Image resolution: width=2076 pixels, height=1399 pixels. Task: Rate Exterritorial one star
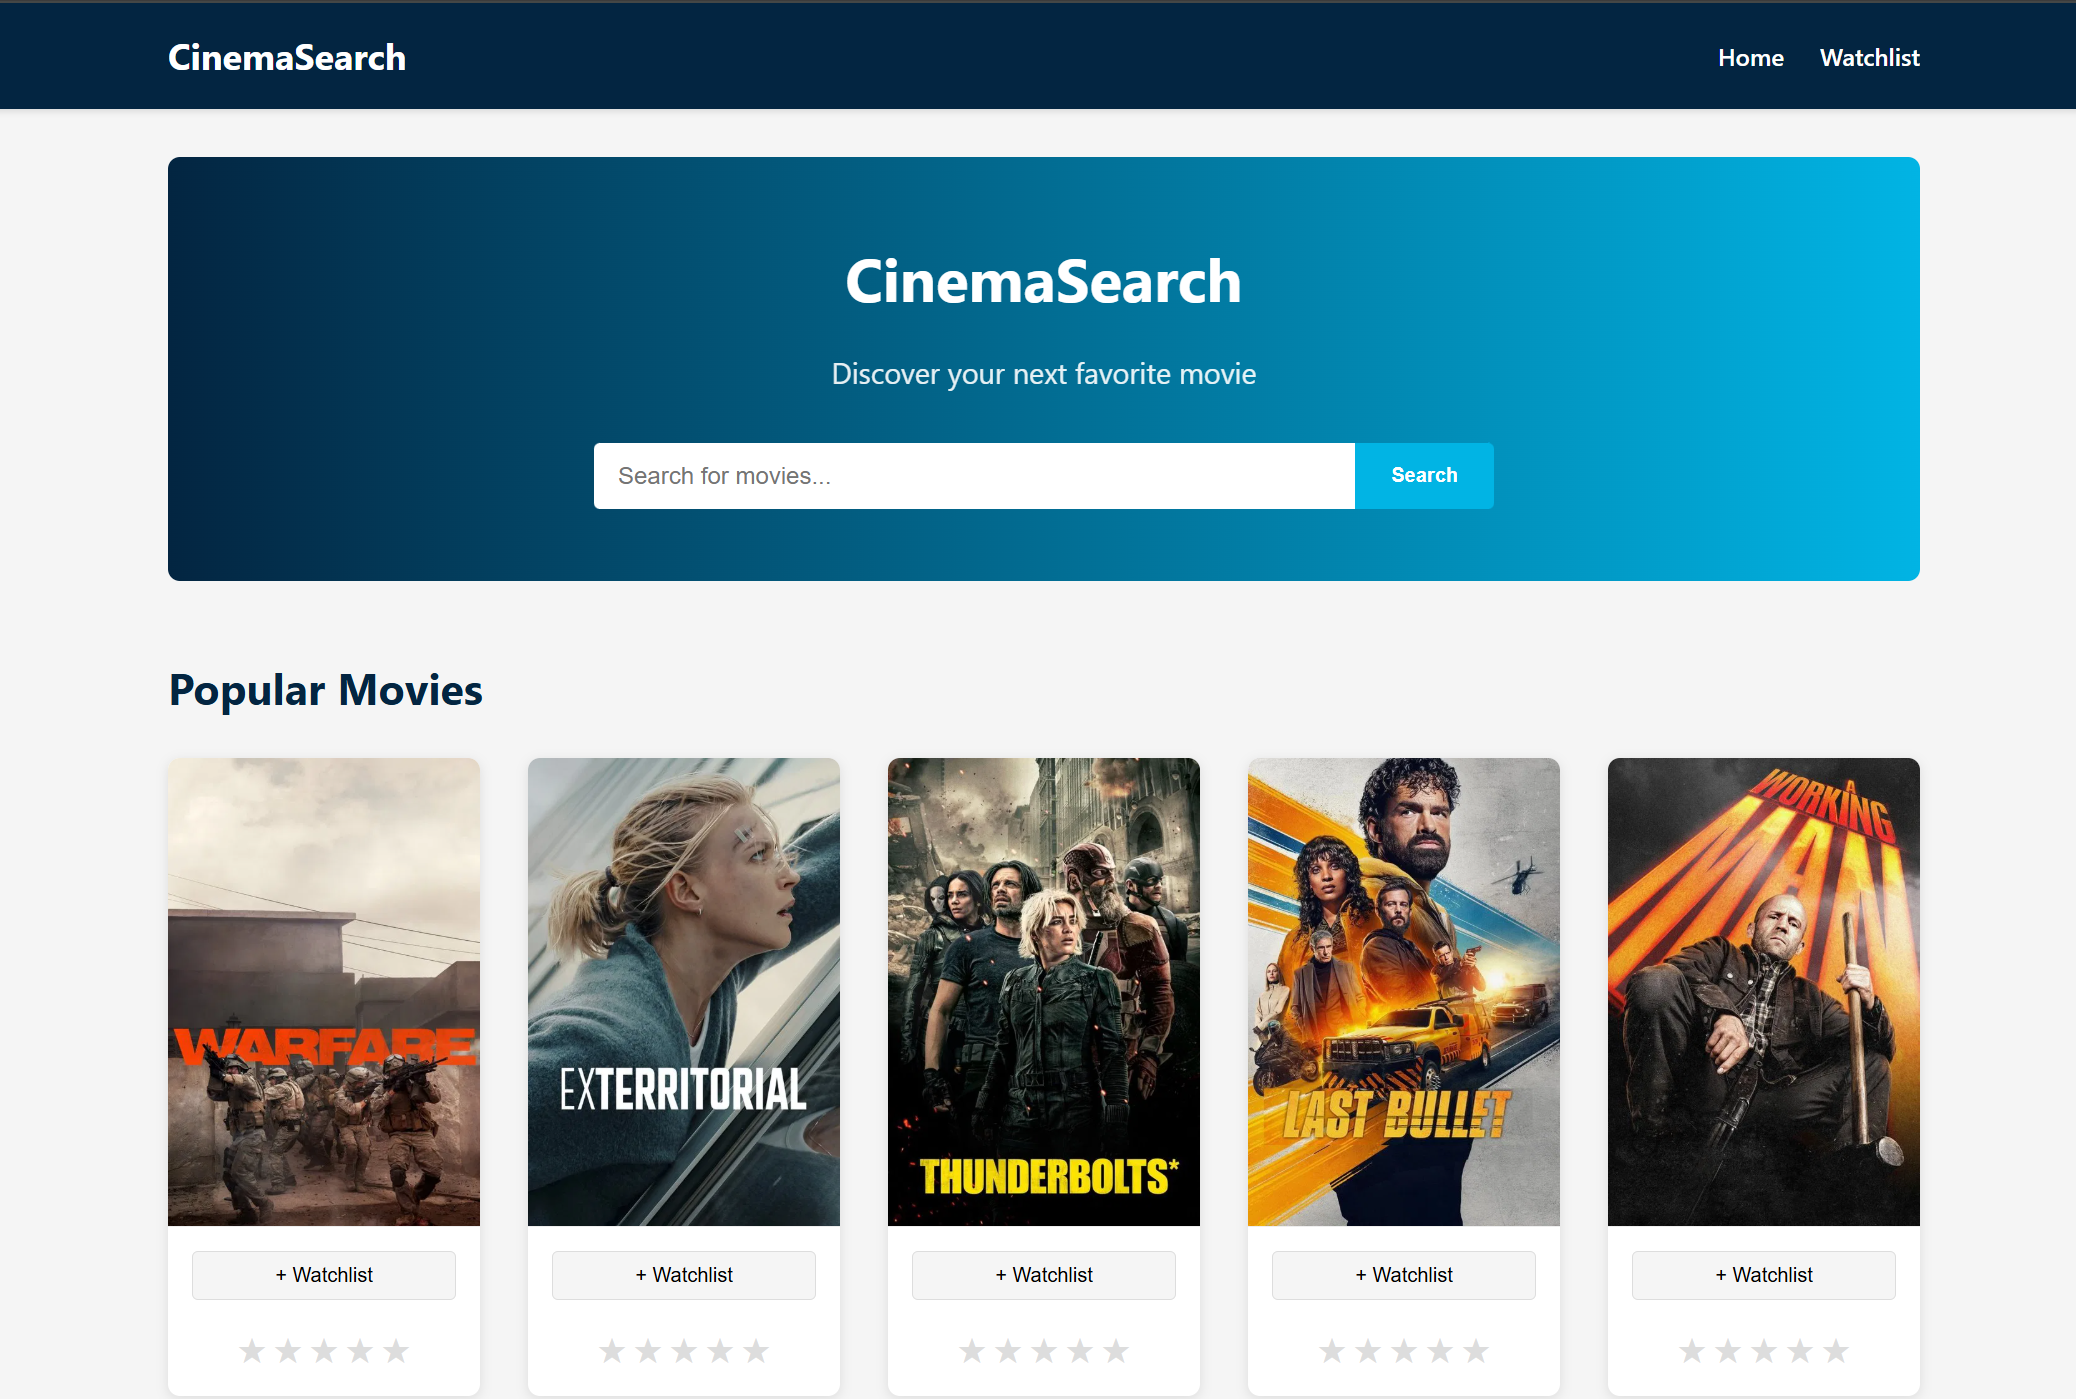pos(612,1351)
